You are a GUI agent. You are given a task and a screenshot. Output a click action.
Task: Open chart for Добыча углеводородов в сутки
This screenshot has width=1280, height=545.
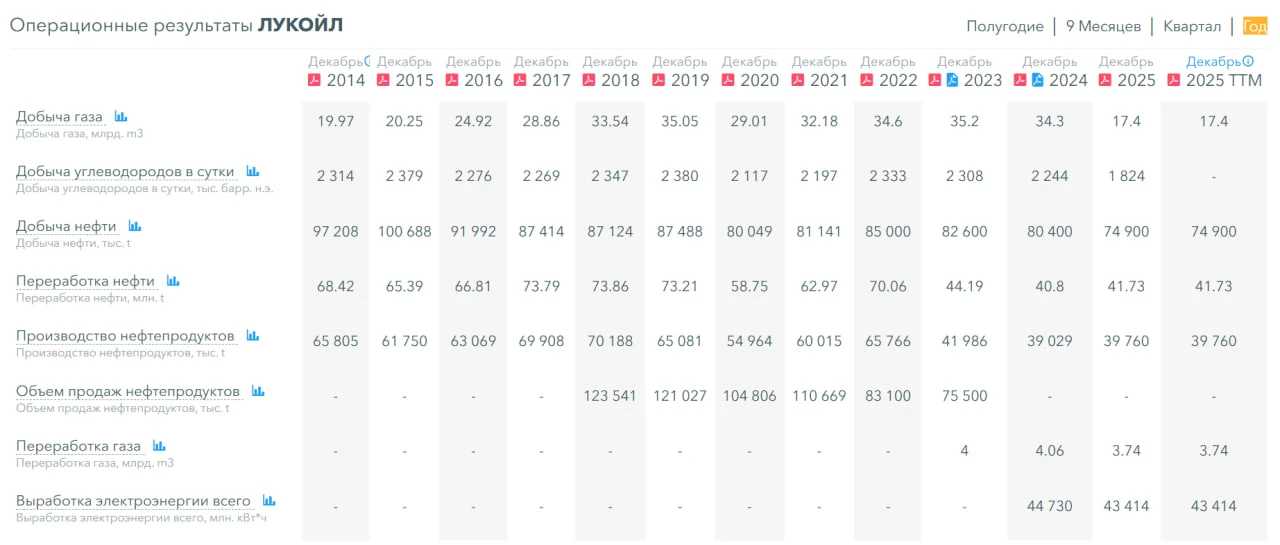click(x=253, y=171)
